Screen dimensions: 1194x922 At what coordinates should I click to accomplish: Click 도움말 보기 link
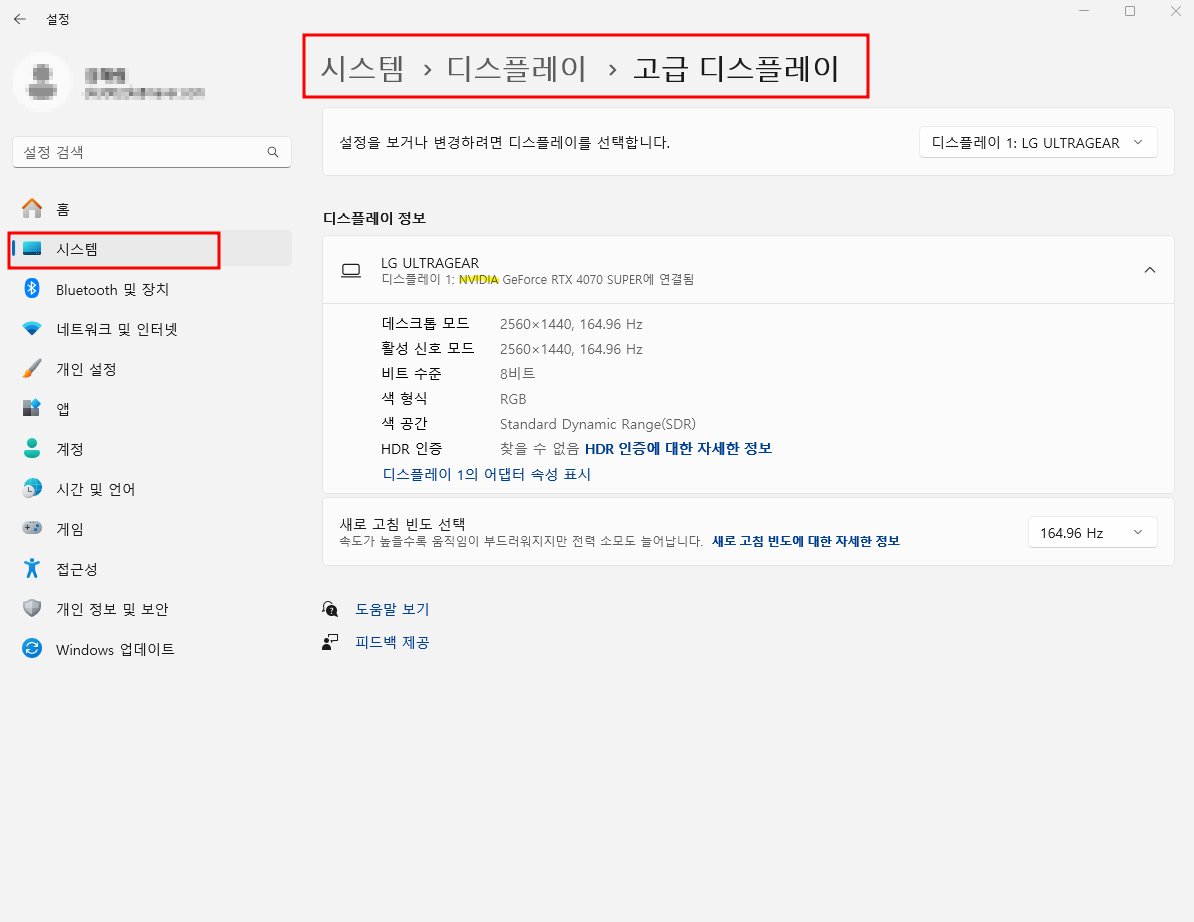(x=392, y=609)
